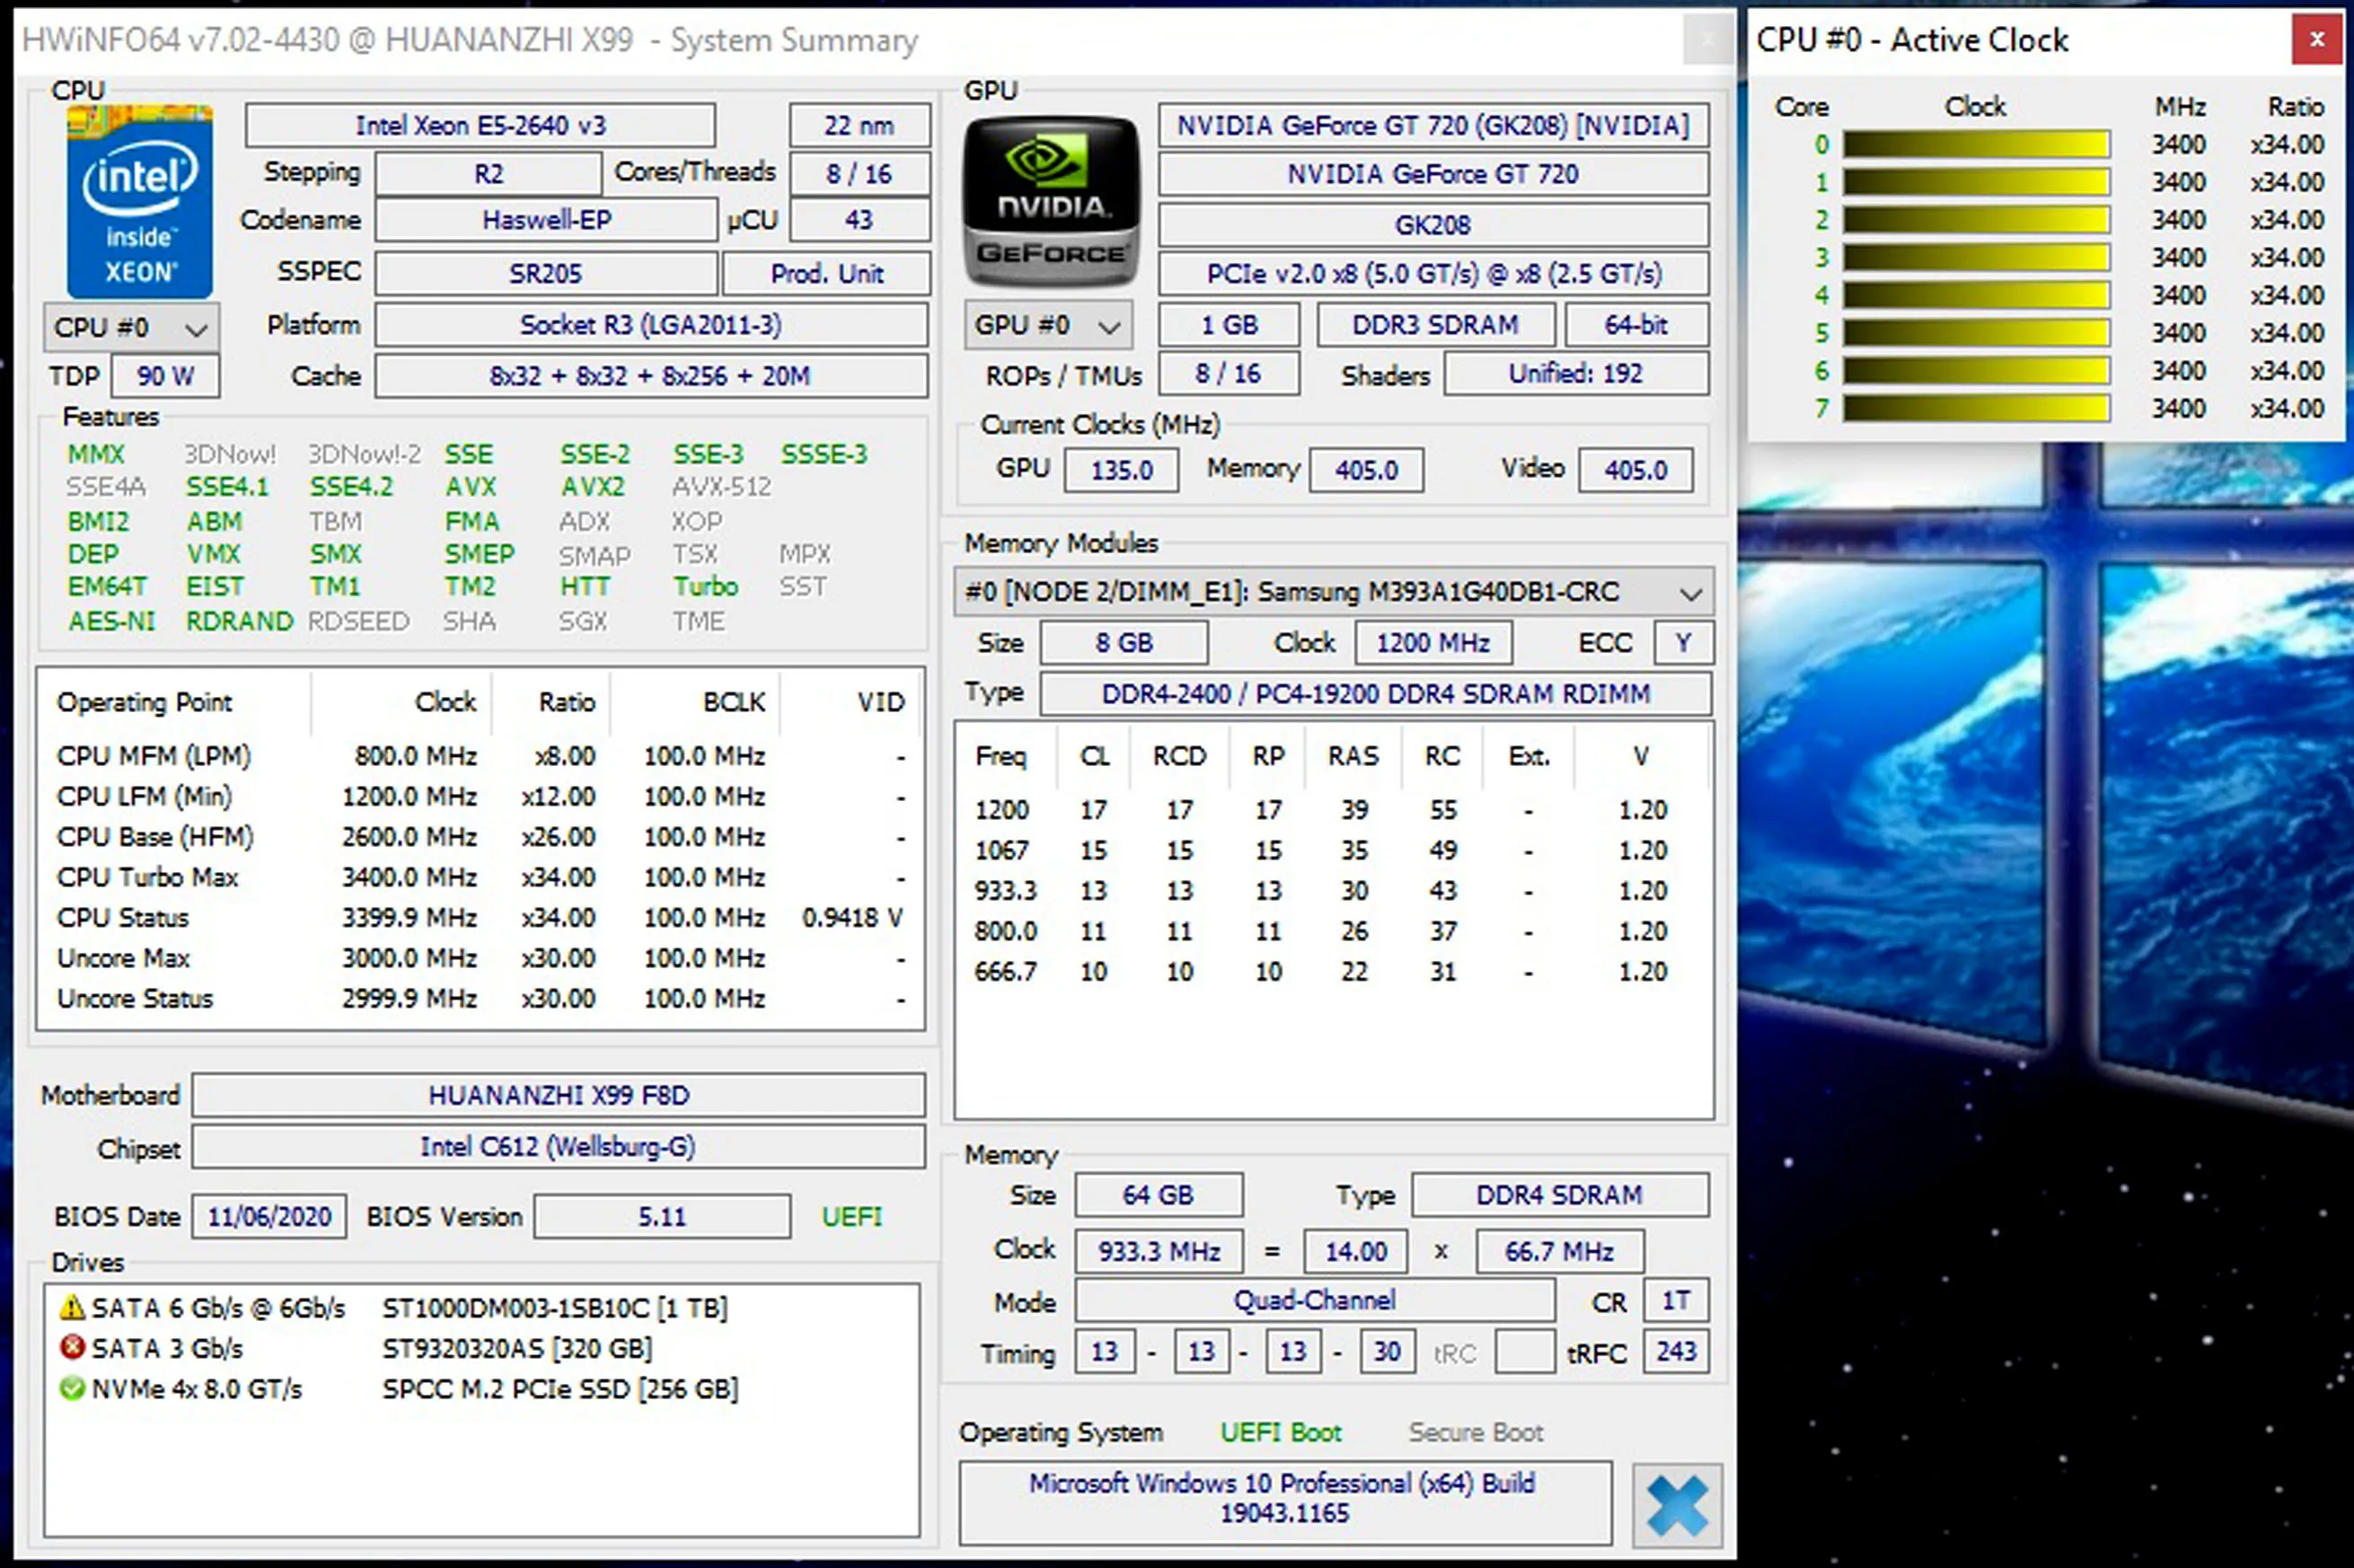Click the Secure Boot indicator
The height and width of the screenshot is (1568, 2354).
[1475, 1432]
